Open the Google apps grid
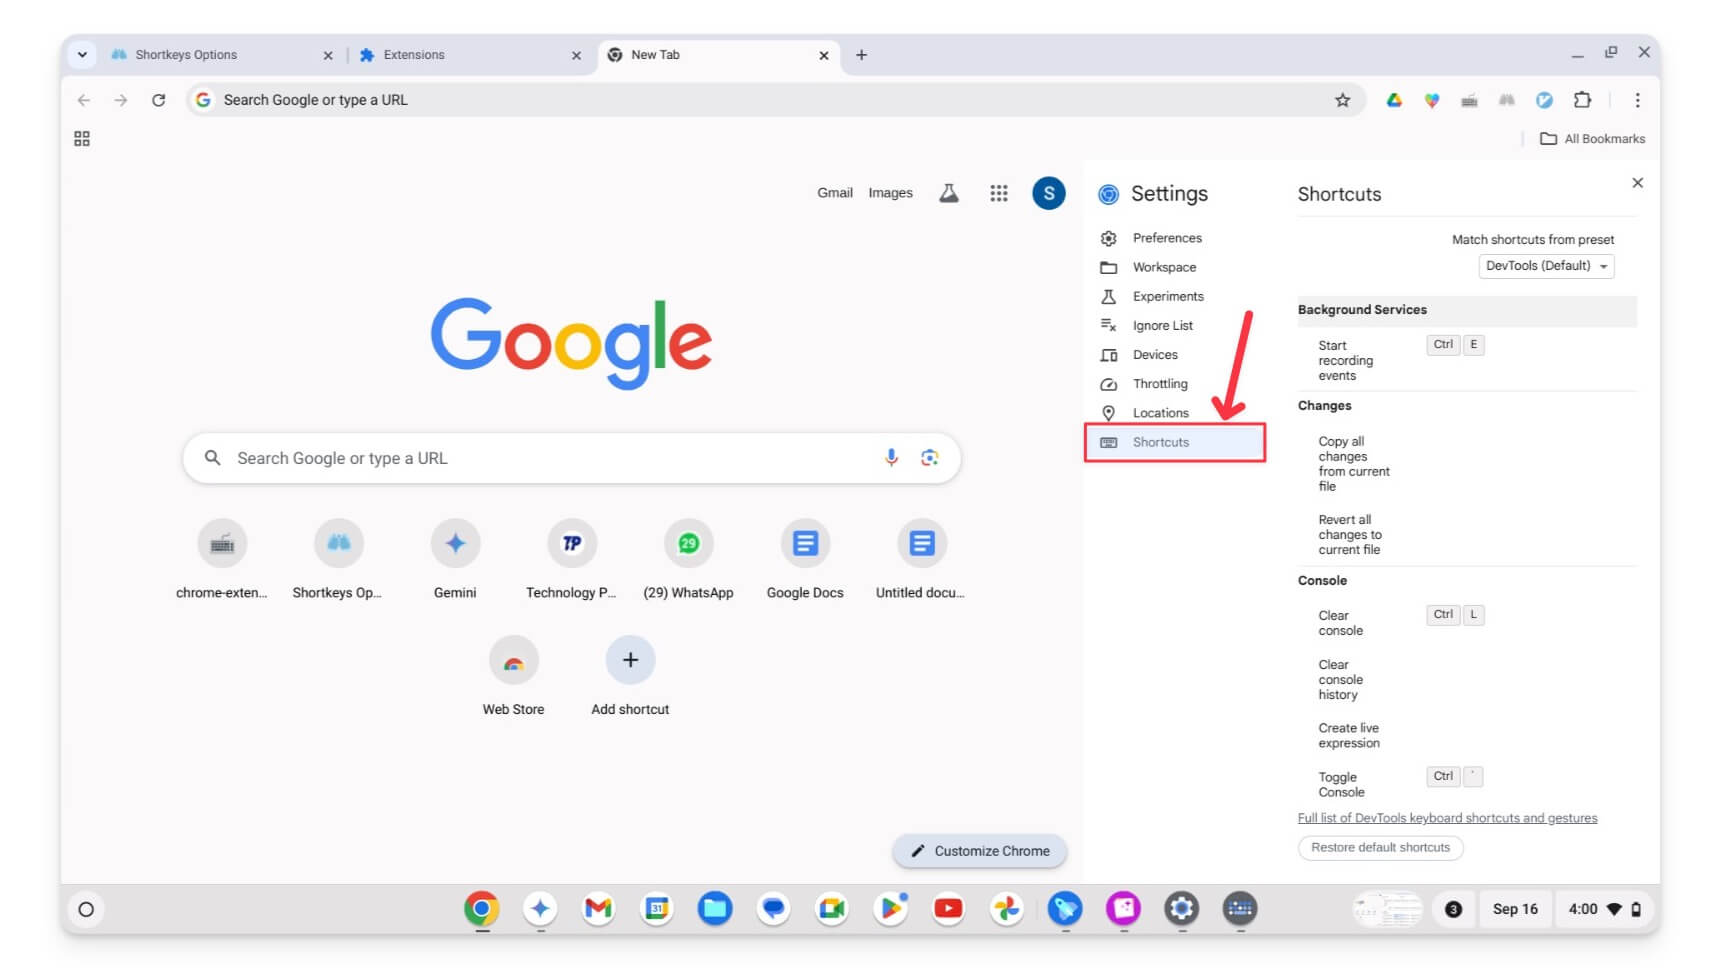Screen dimensions: 1721x968 click(999, 193)
